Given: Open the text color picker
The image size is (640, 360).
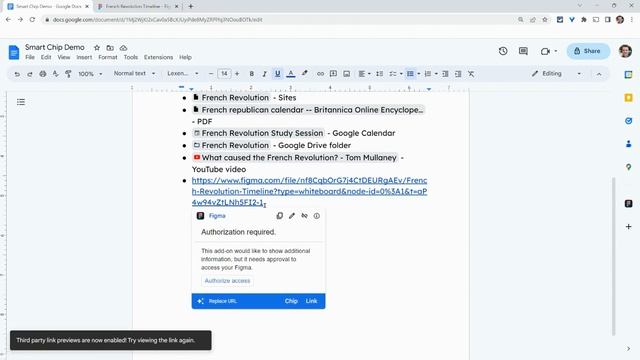Looking at the screenshot, I should 291,74.
